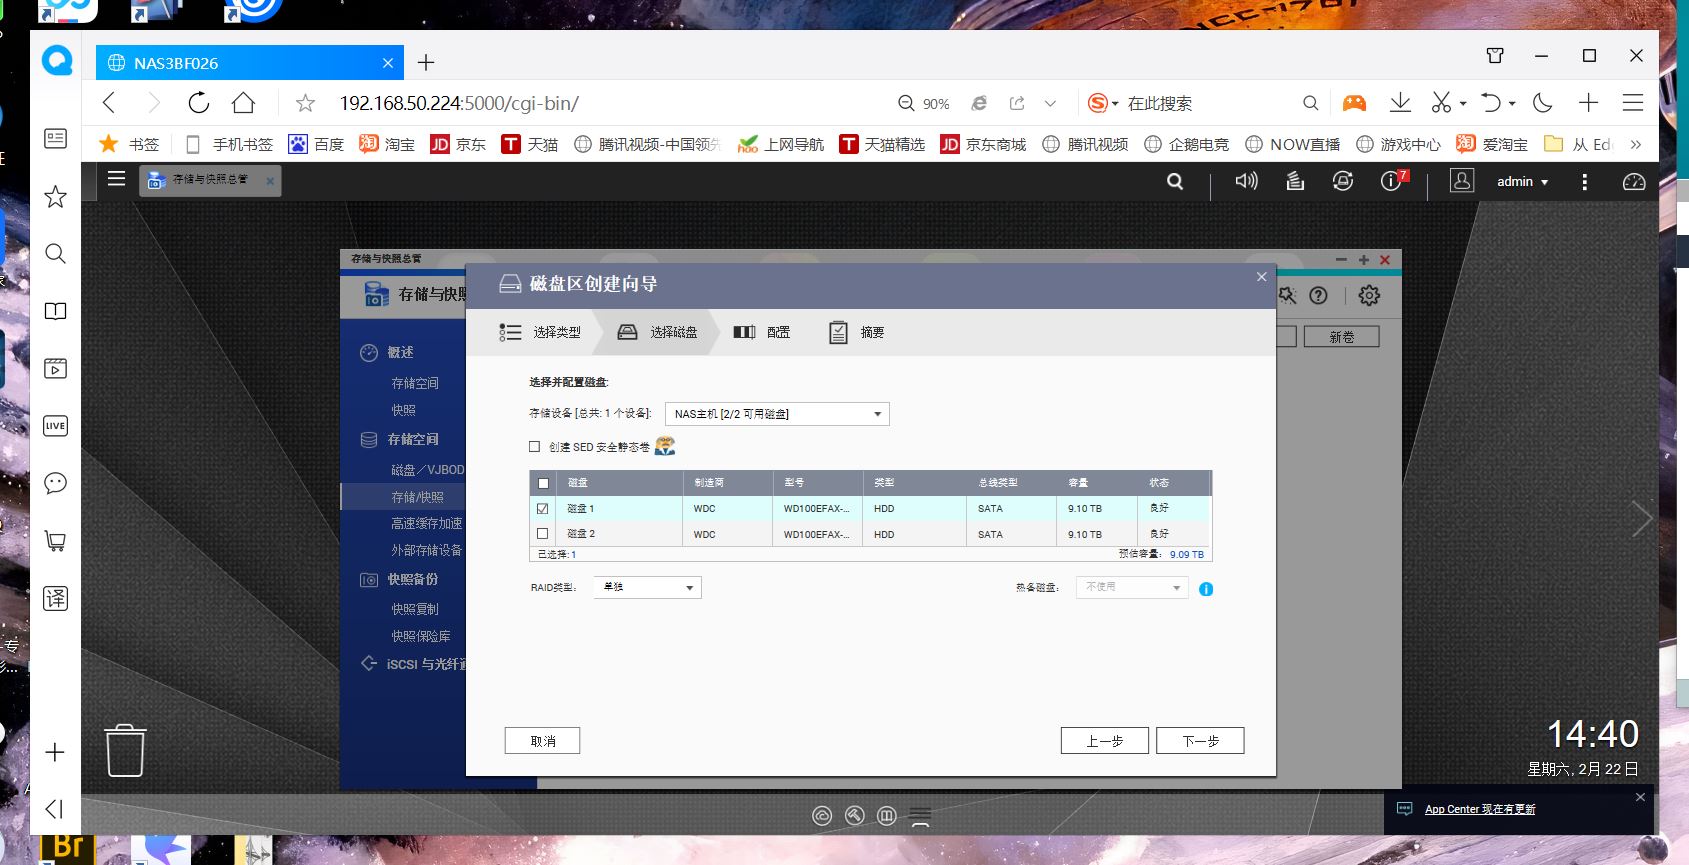
Task: Expand the bookmarks bar overflow chevron
Action: pos(1636,144)
